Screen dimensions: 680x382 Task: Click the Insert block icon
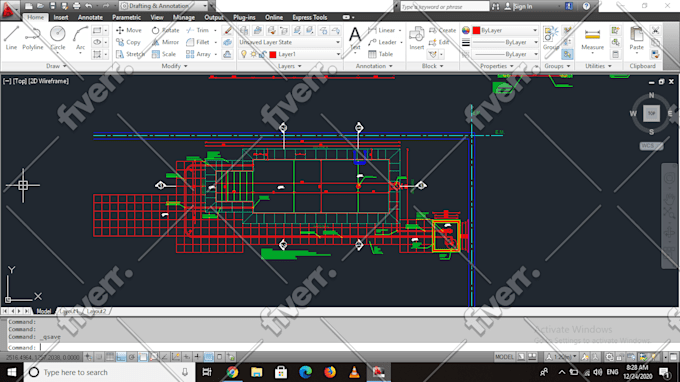[417, 38]
